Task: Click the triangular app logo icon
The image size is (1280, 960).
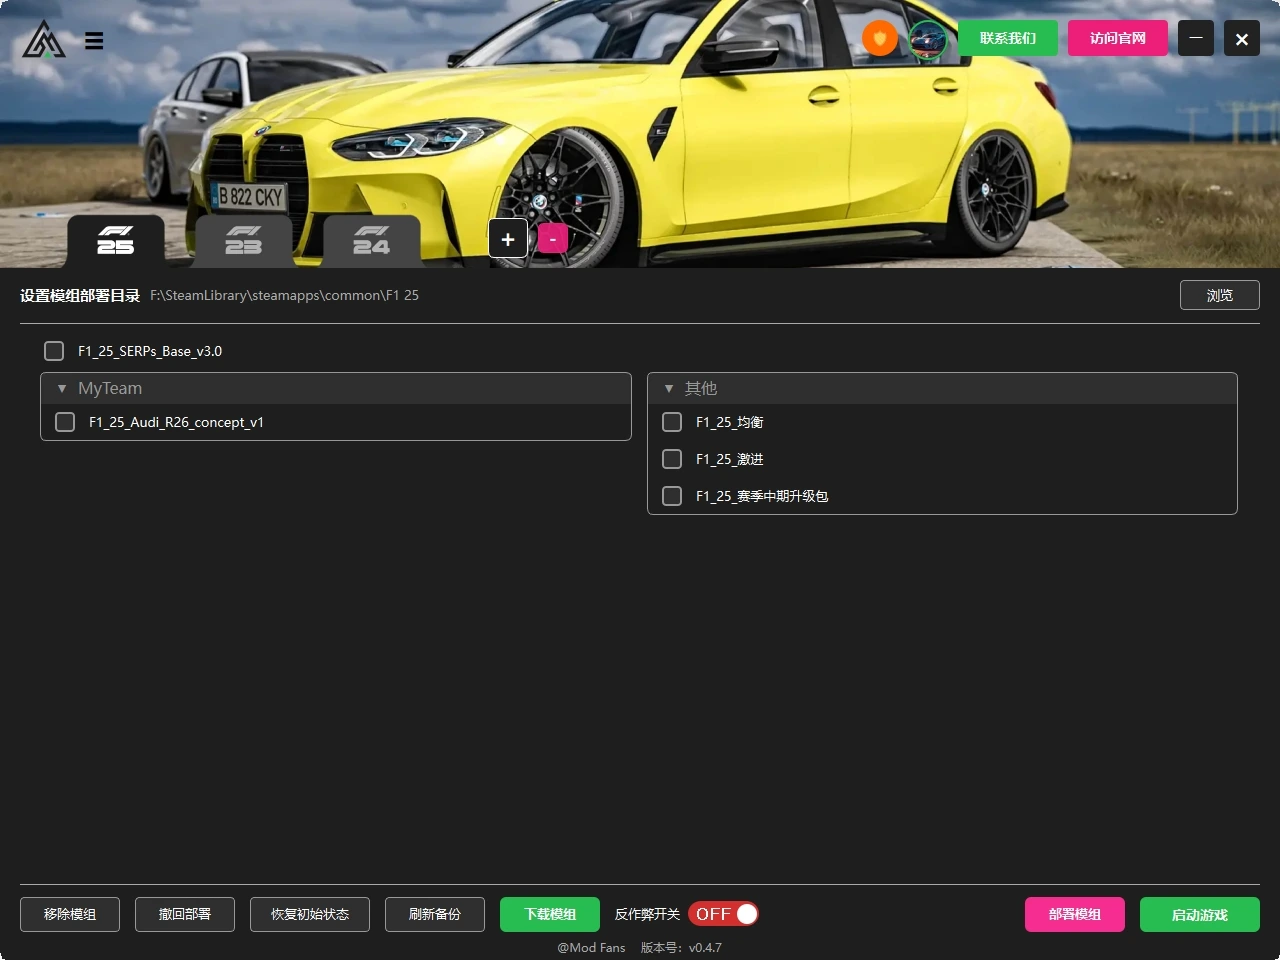Action: pos(44,40)
